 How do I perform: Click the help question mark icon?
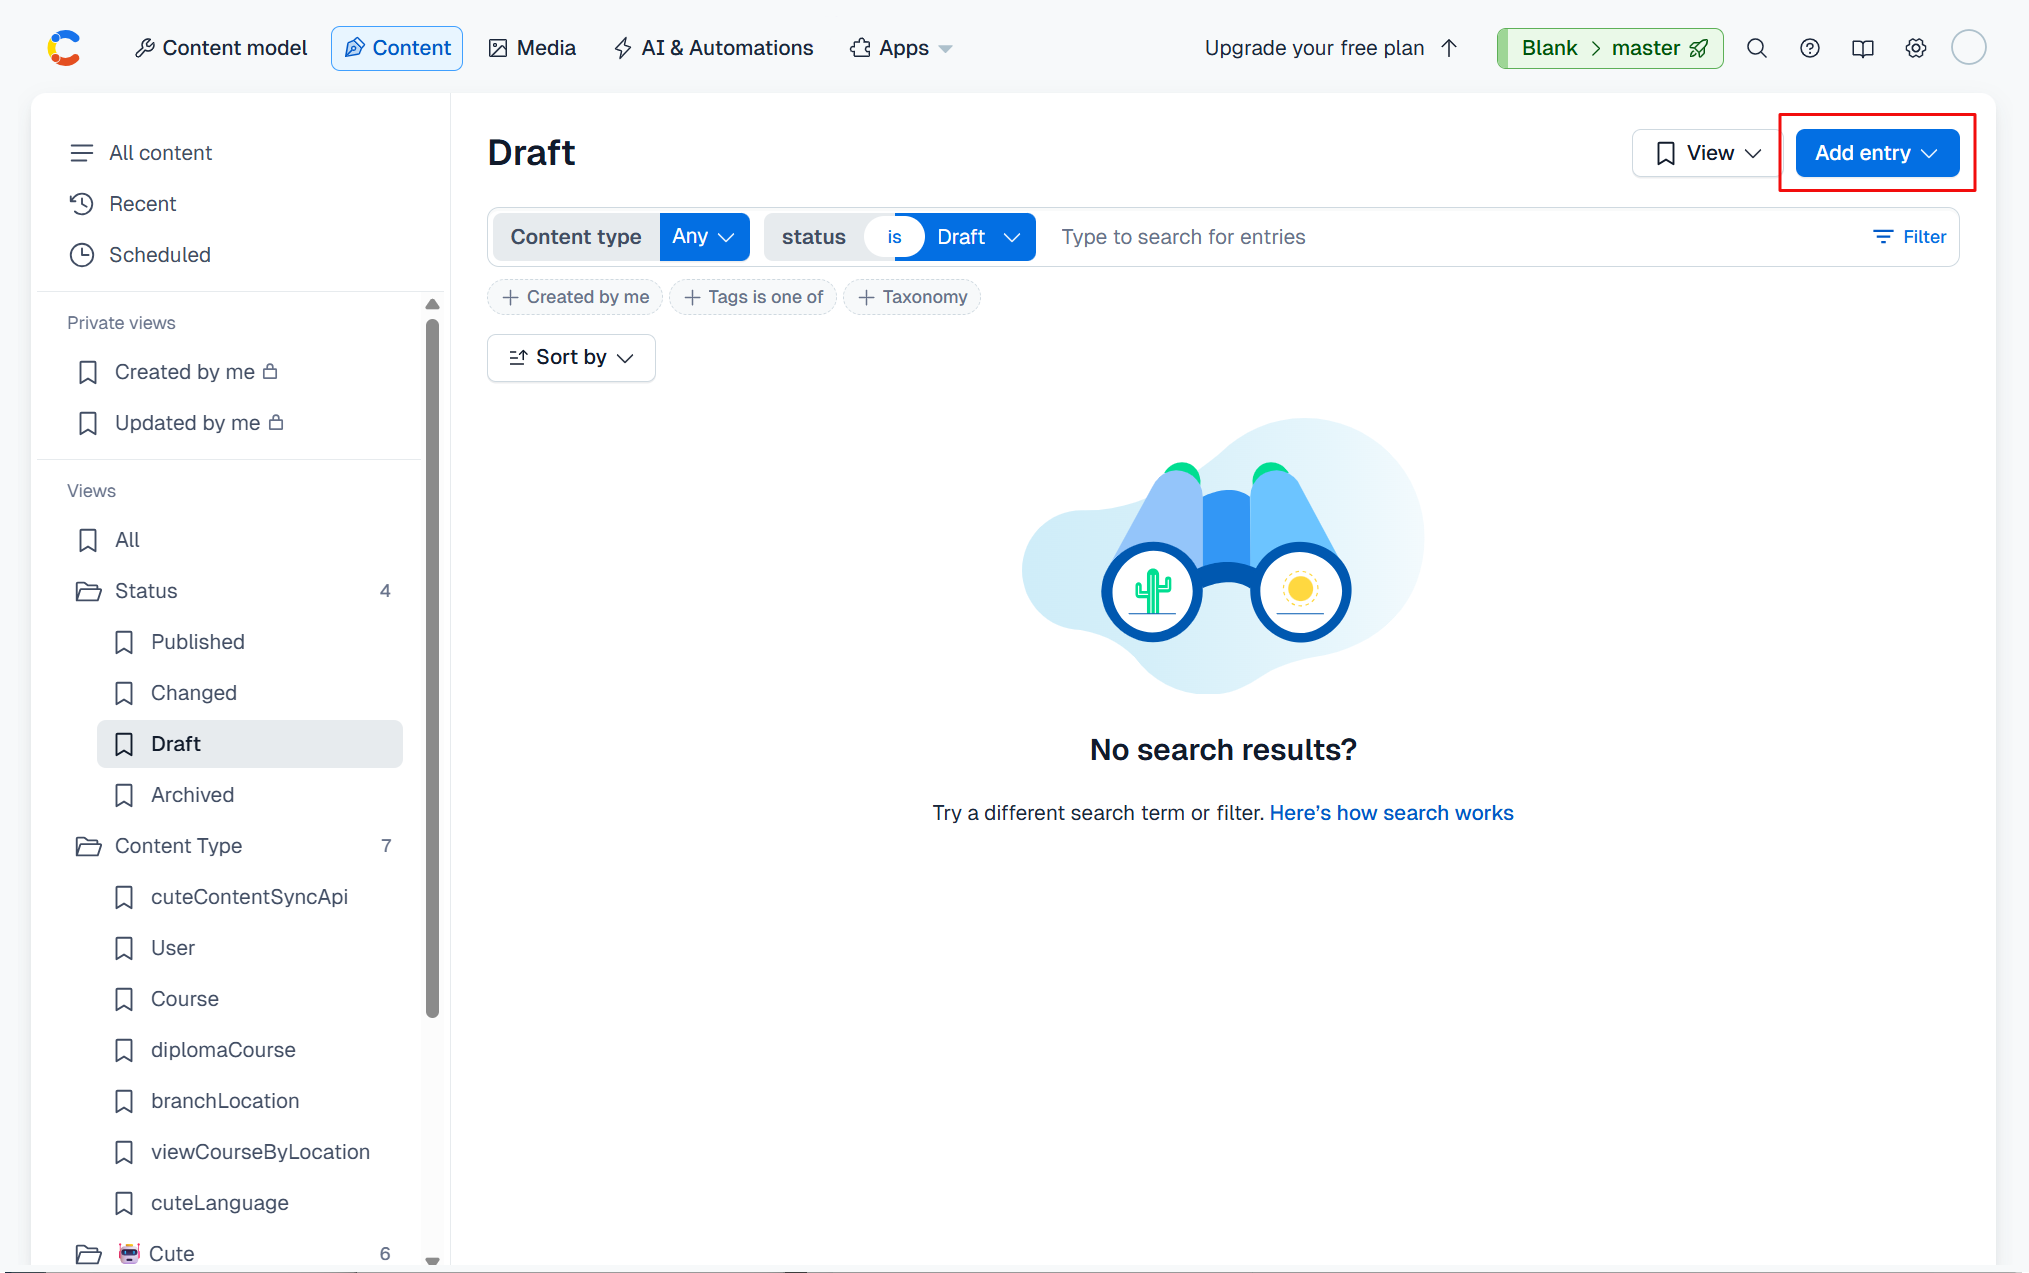pos(1809,48)
